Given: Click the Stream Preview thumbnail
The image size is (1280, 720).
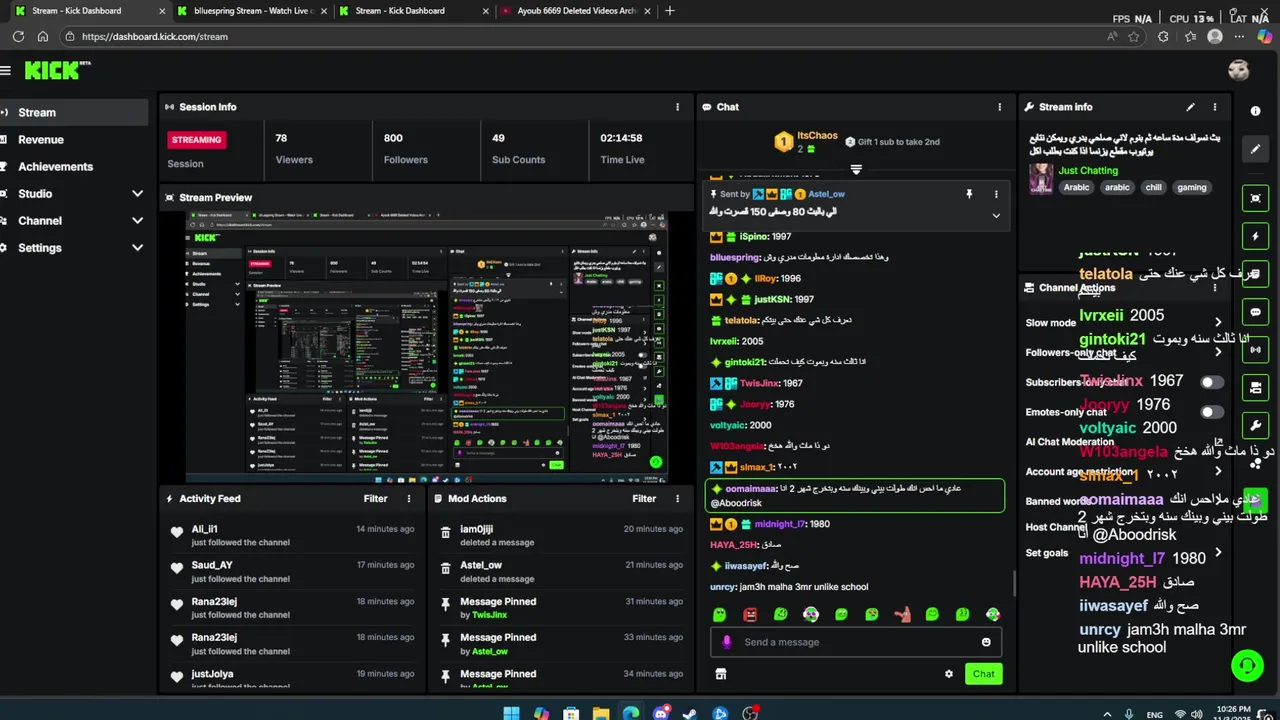Looking at the screenshot, I should click(426, 347).
